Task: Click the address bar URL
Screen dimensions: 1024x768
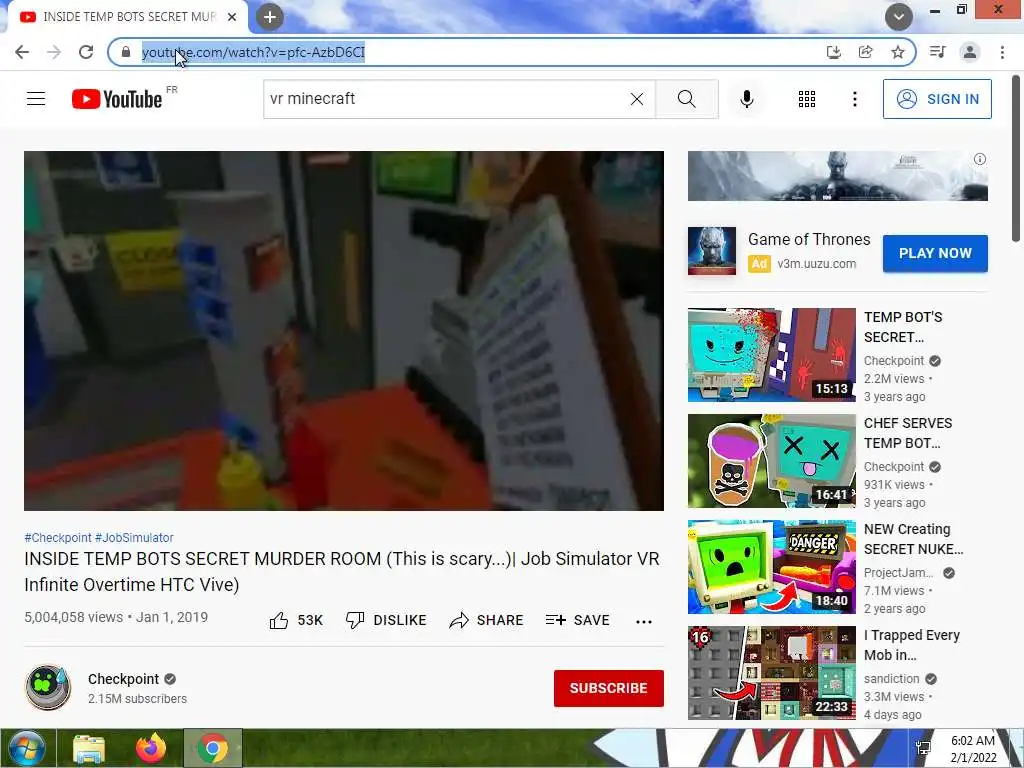Action: (x=253, y=52)
